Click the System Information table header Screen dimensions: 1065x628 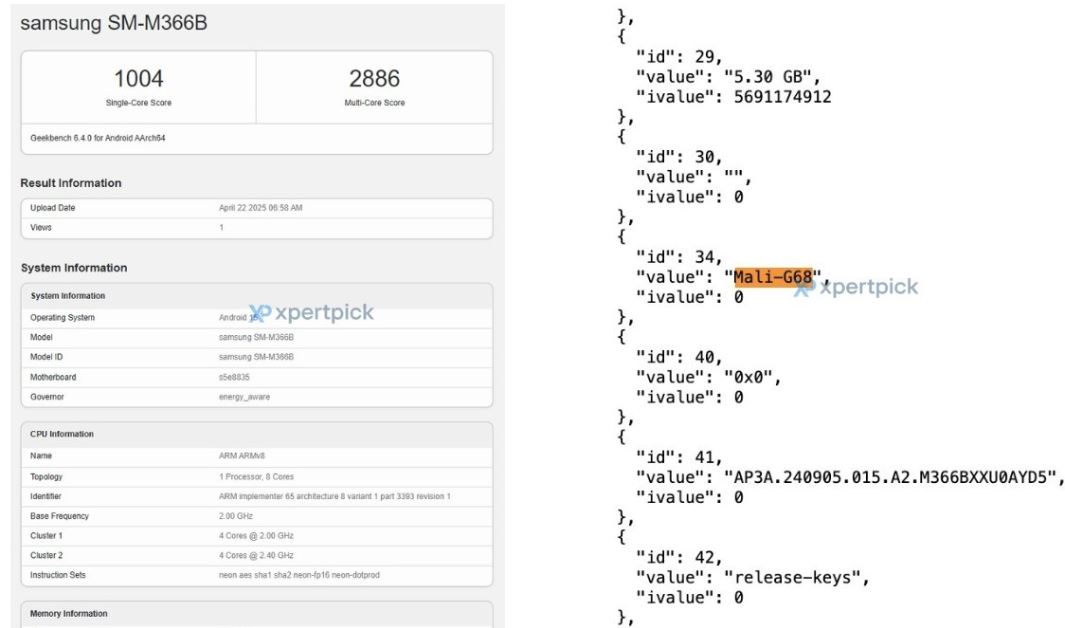click(257, 296)
